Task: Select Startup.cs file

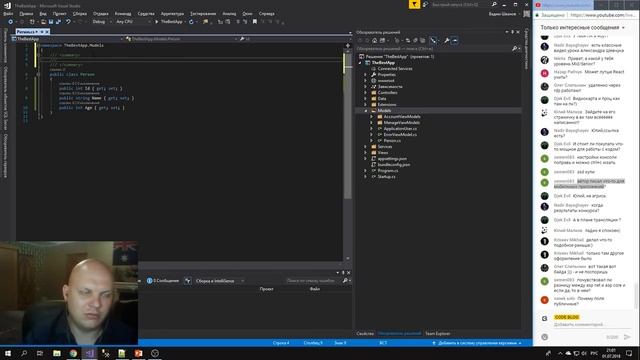Action: click(x=386, y=177)
